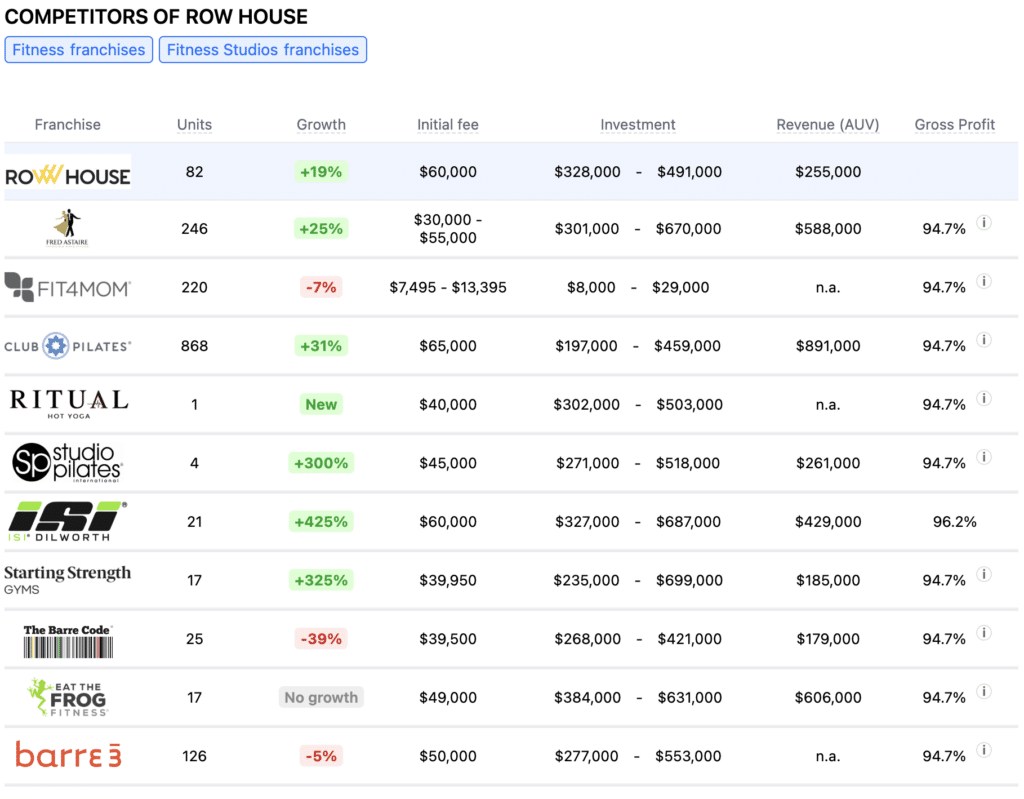
Task: Click the +25% growth badge
Action: (x=321, y=229)
